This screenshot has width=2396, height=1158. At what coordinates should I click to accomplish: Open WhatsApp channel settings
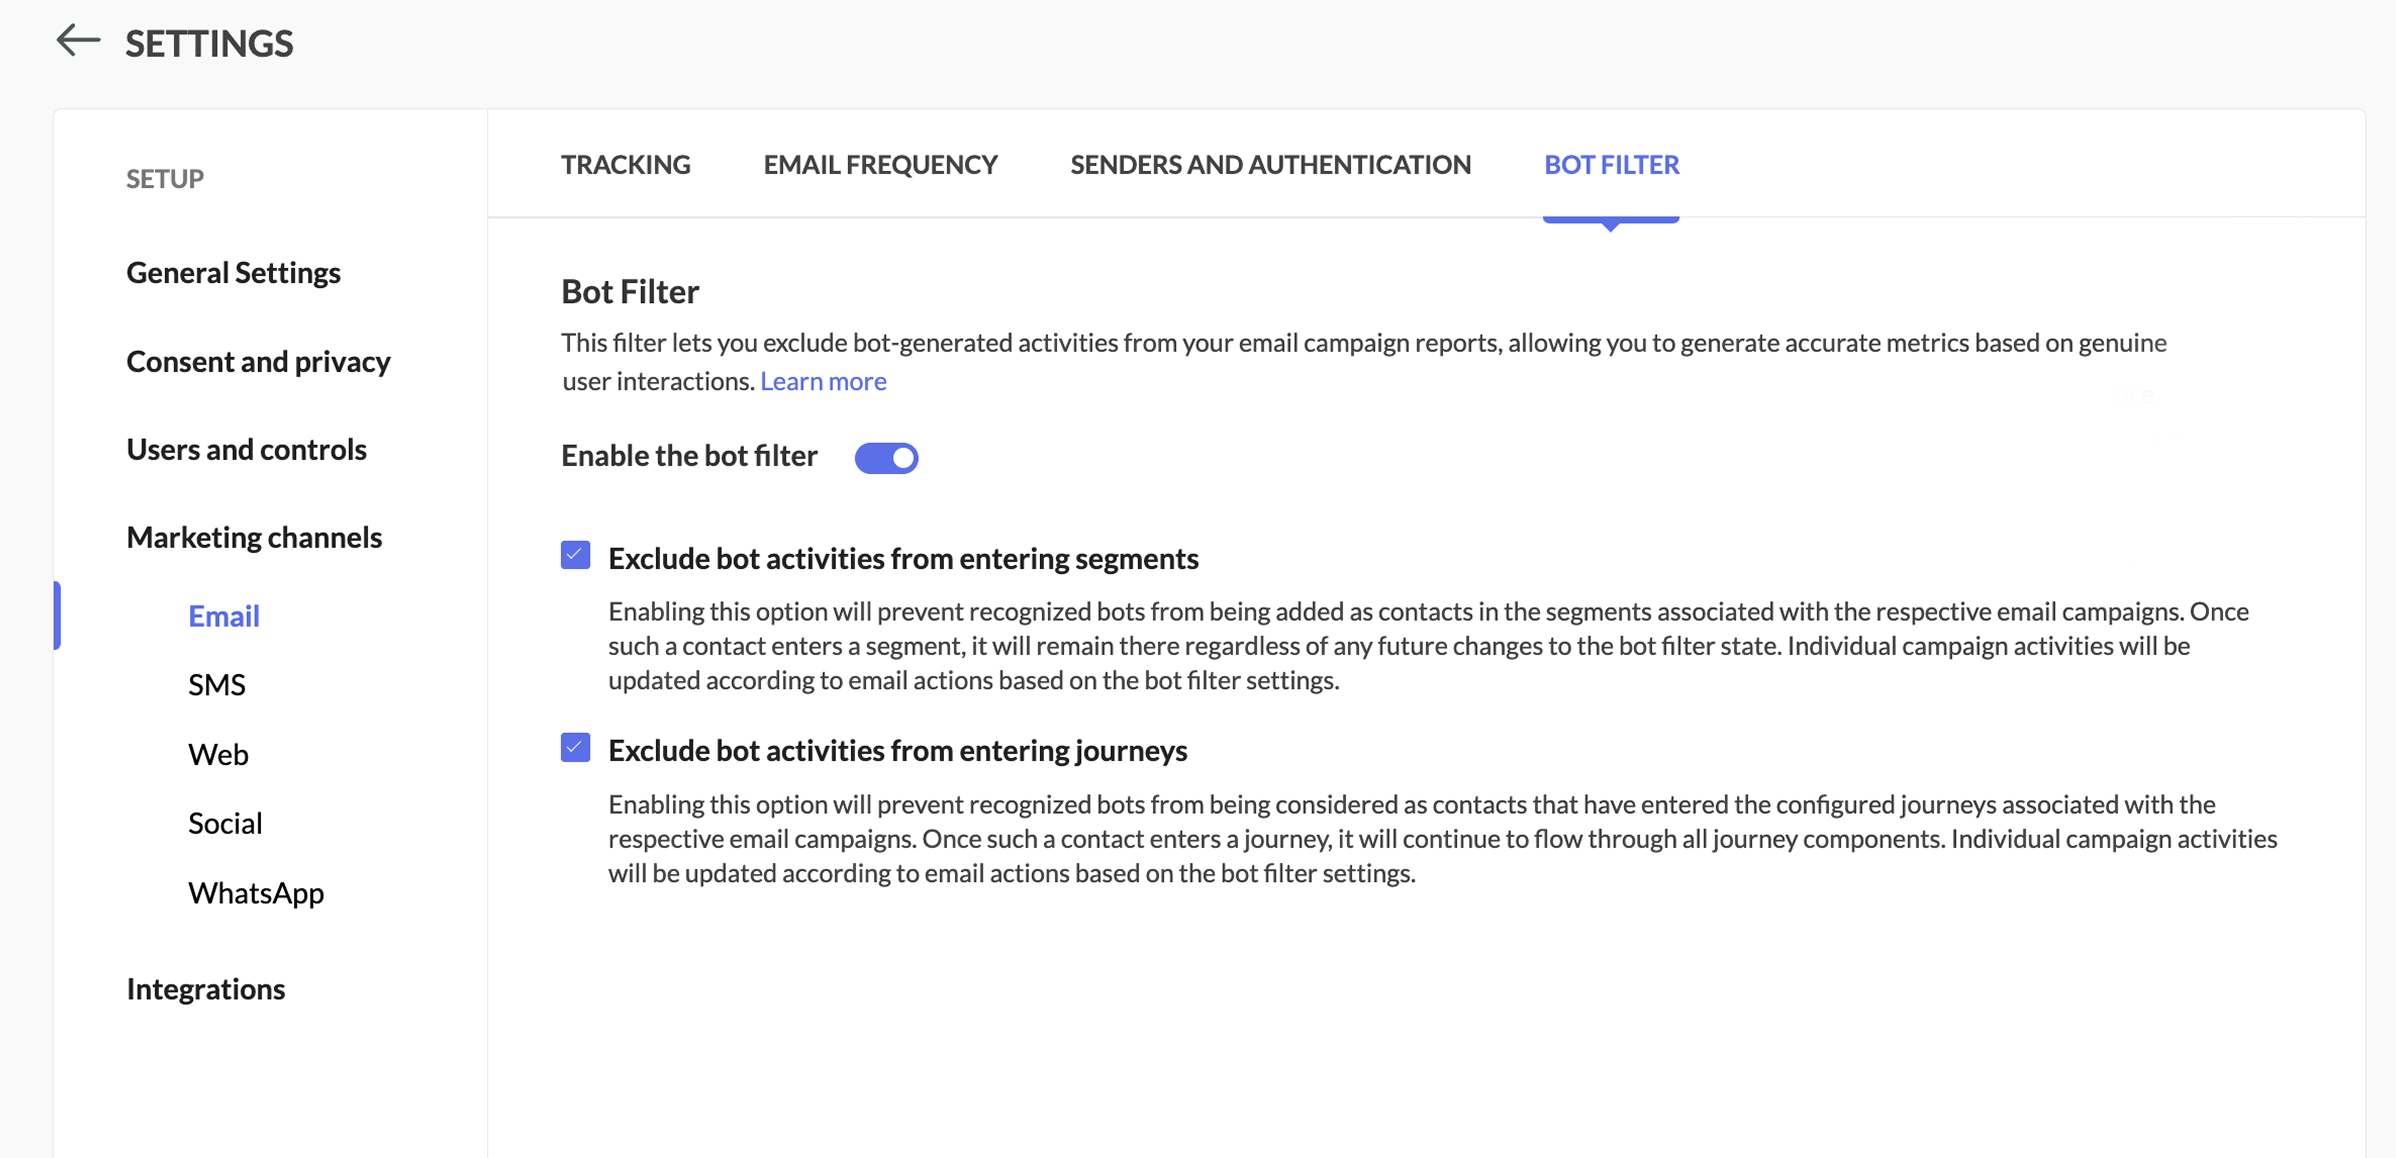pyautogui.click(x=256, y=892)
